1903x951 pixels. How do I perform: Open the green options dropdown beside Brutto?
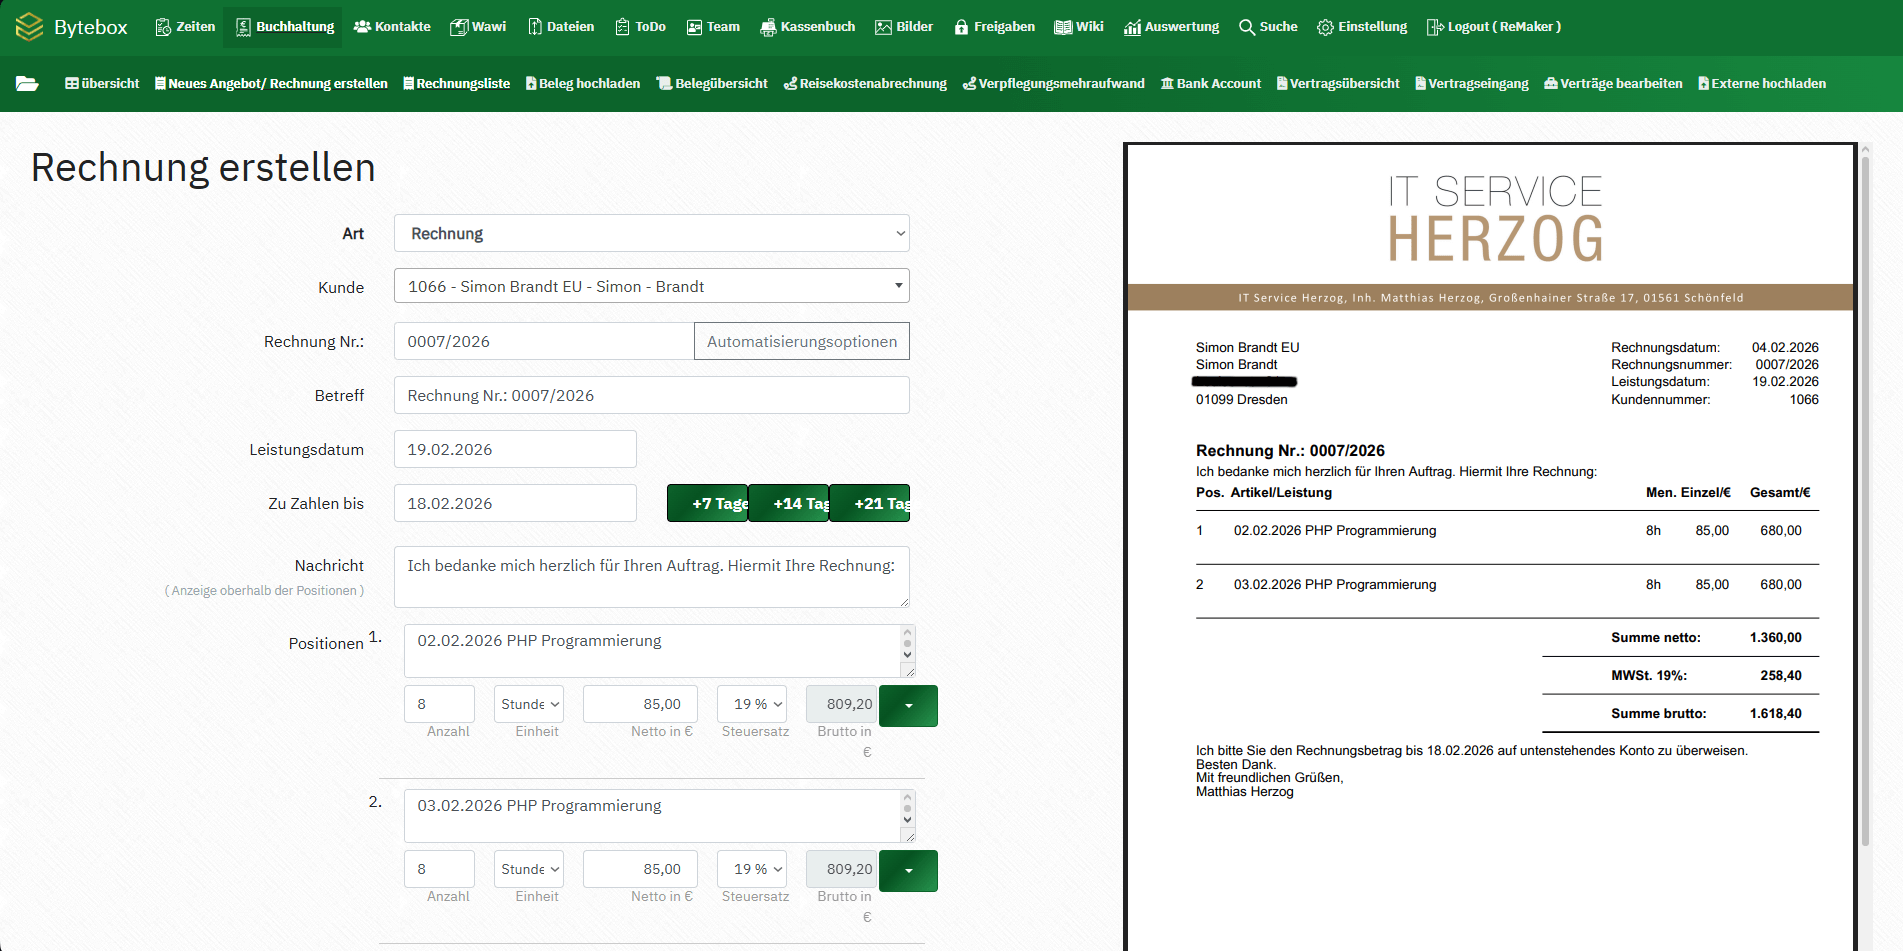pyautogui.click(x=907, y=705)
